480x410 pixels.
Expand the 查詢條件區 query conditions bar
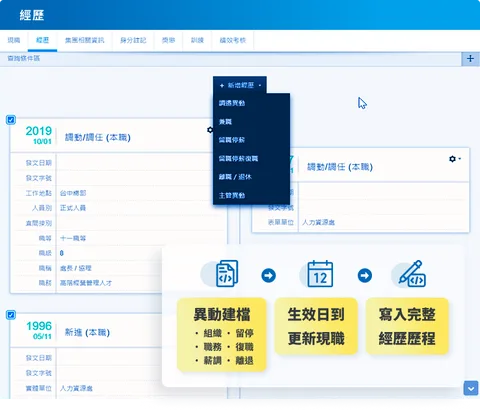pos(231,59)
